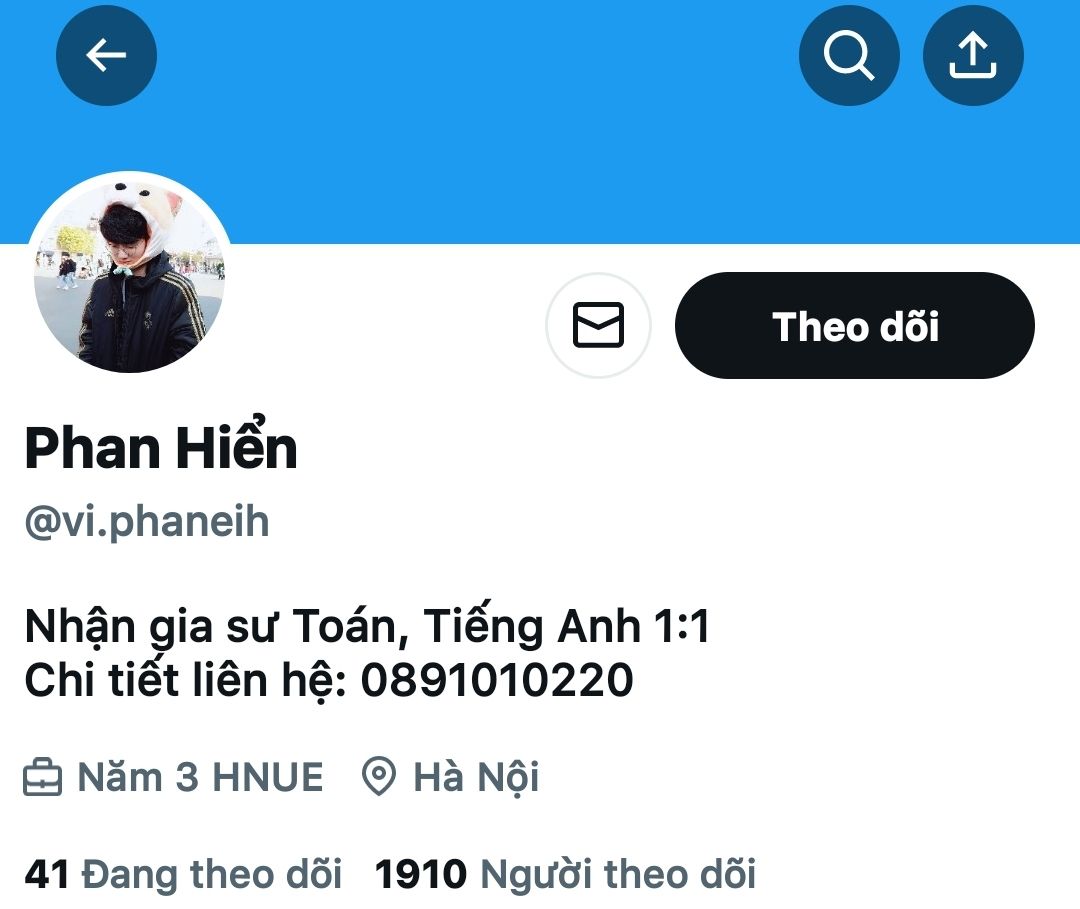Click the bio line about gia sư Toán
Image resolution: width=1080 pixels, height=909 pixels.
coord(366,626)
